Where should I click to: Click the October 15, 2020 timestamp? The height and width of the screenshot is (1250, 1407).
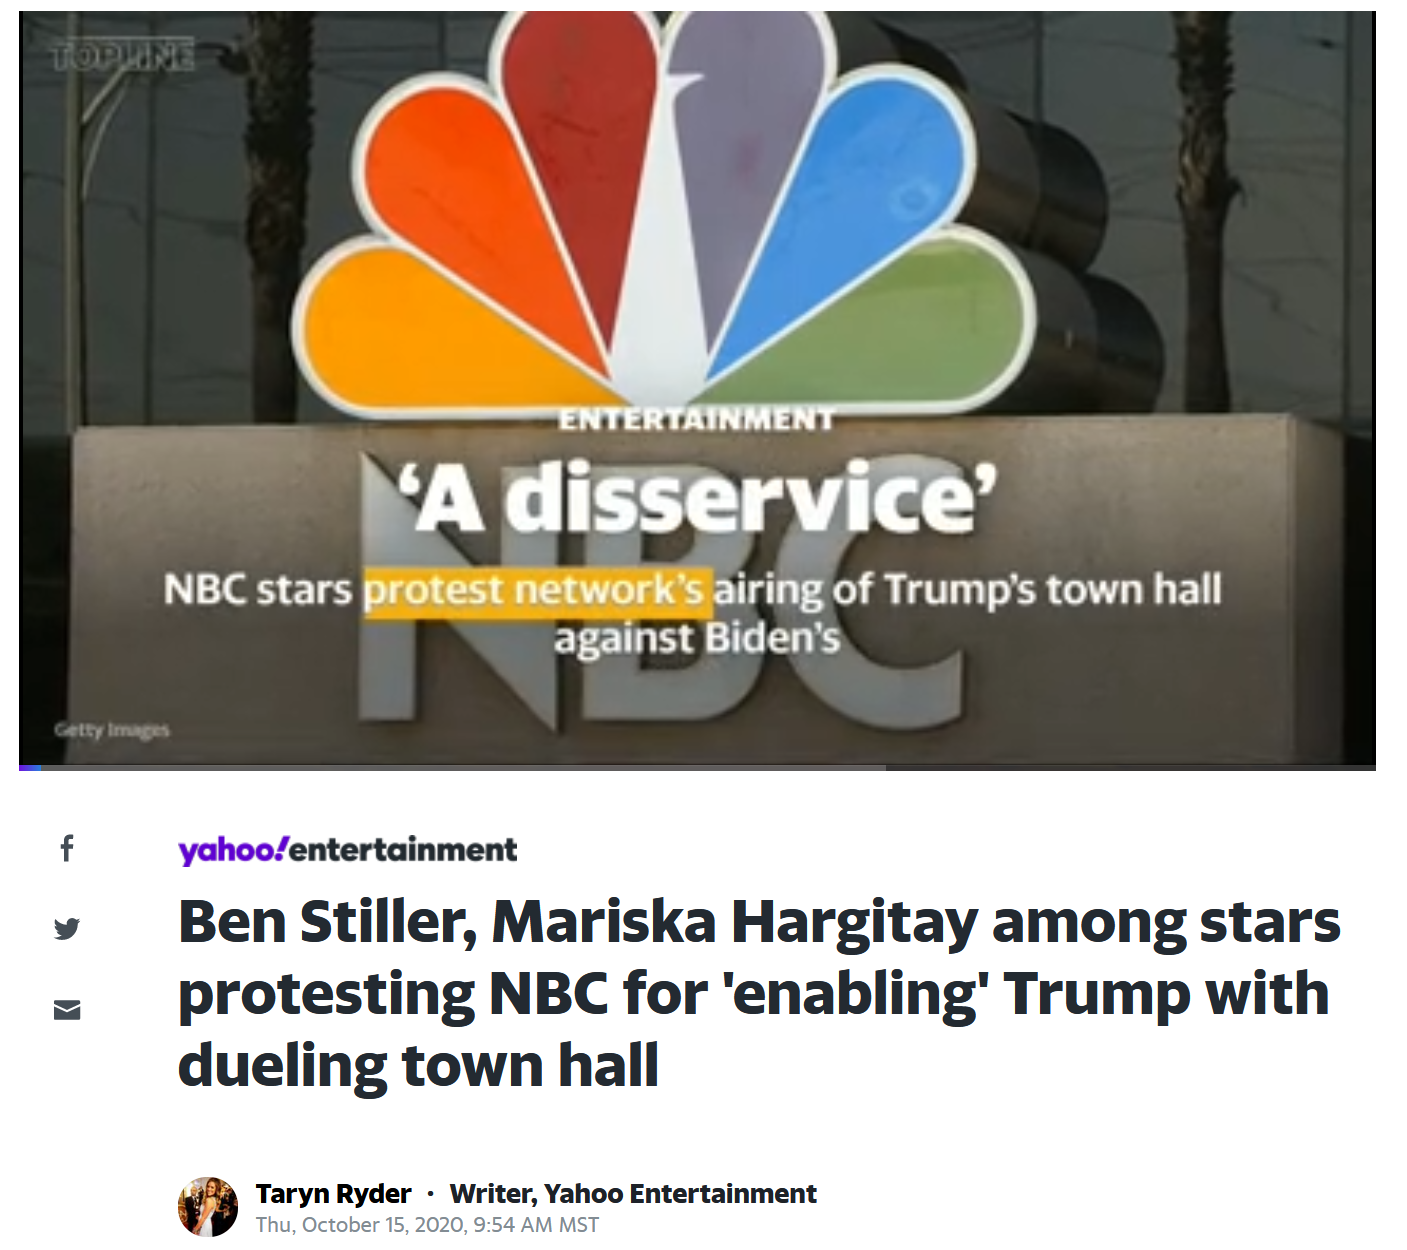pos(427,1225)
